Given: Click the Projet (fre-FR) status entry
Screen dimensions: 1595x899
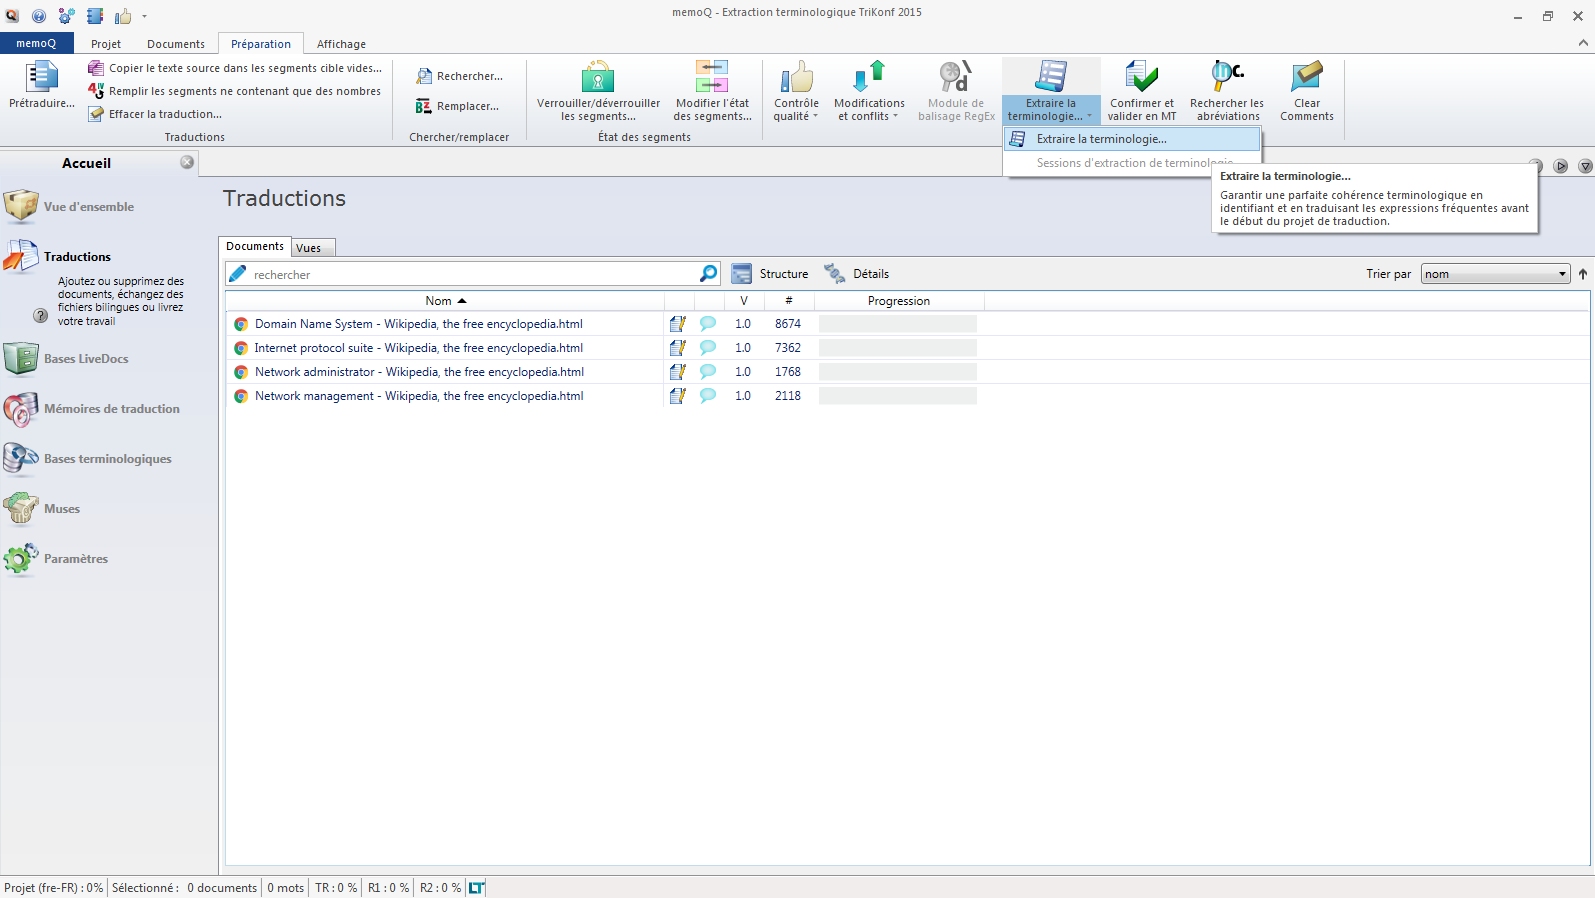Looking at the screenshot, I should (x=53, y=888).
